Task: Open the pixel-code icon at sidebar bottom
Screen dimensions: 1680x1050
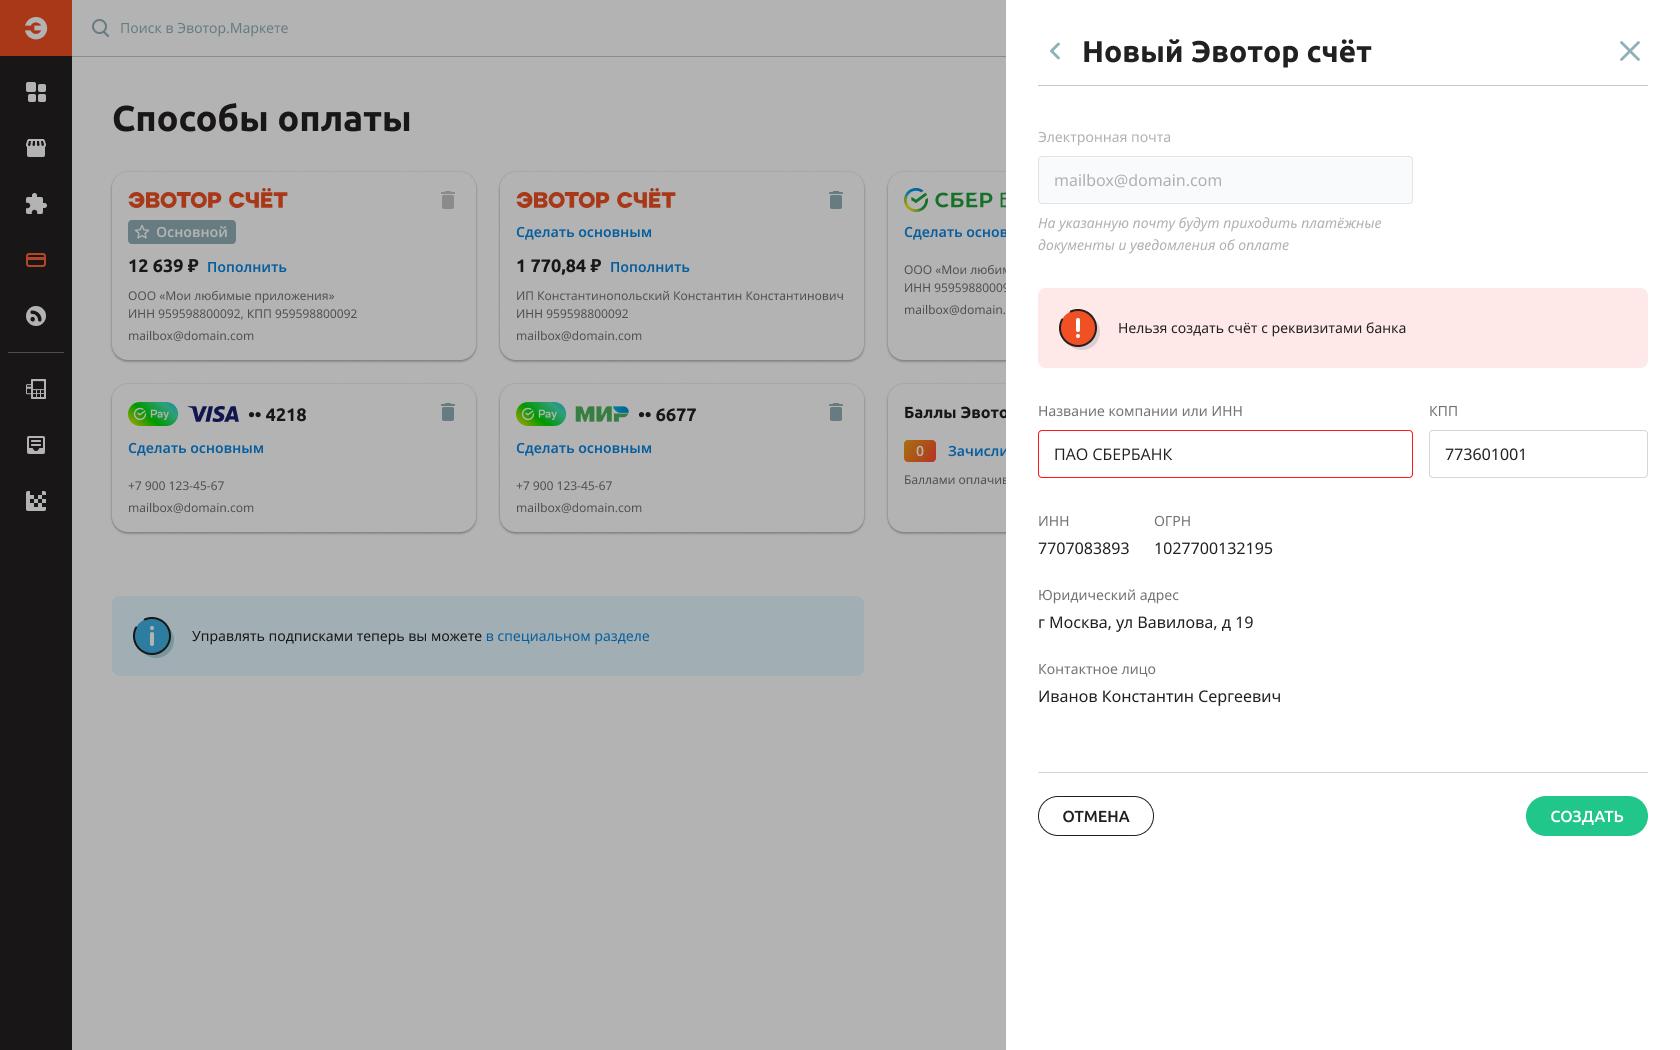Action: [x=36, y=501]
